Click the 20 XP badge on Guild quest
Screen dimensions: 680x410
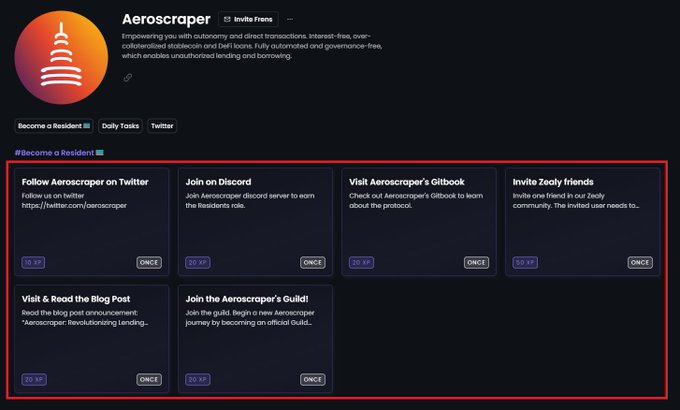198,380
